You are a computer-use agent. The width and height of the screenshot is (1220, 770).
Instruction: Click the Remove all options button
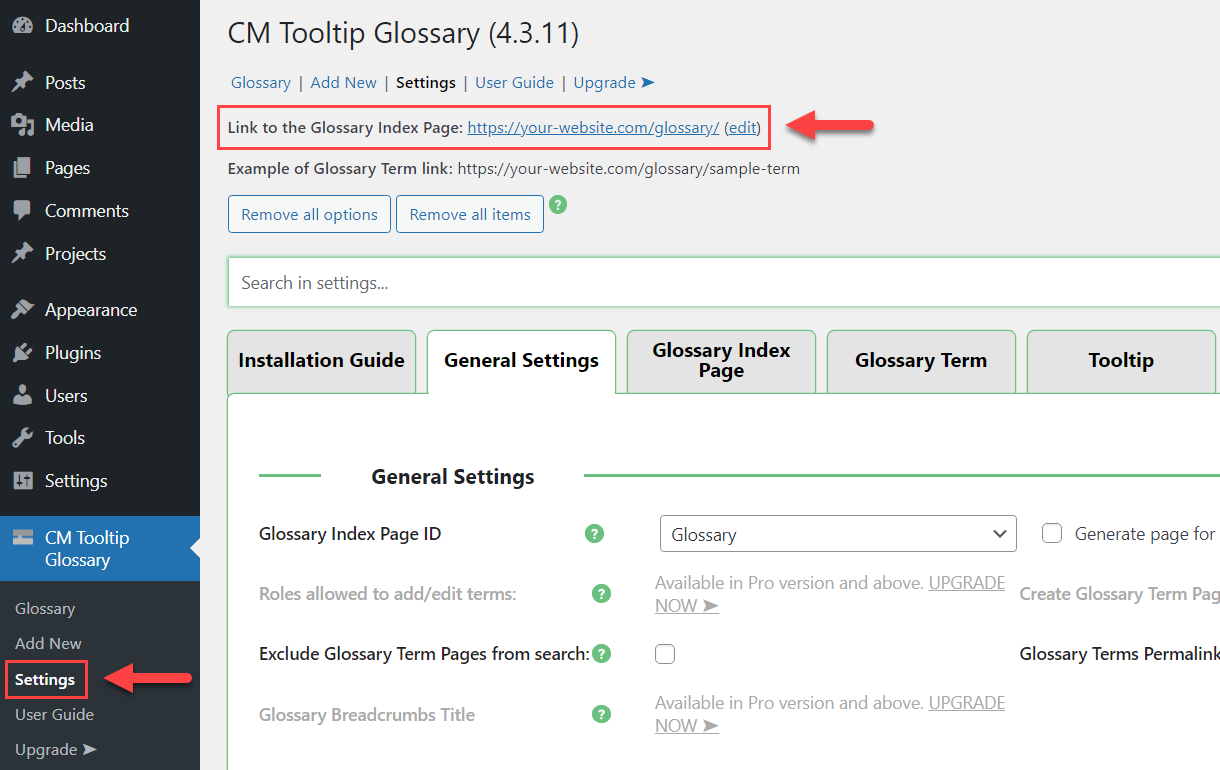pyautogui.click(x=309, y=214)
